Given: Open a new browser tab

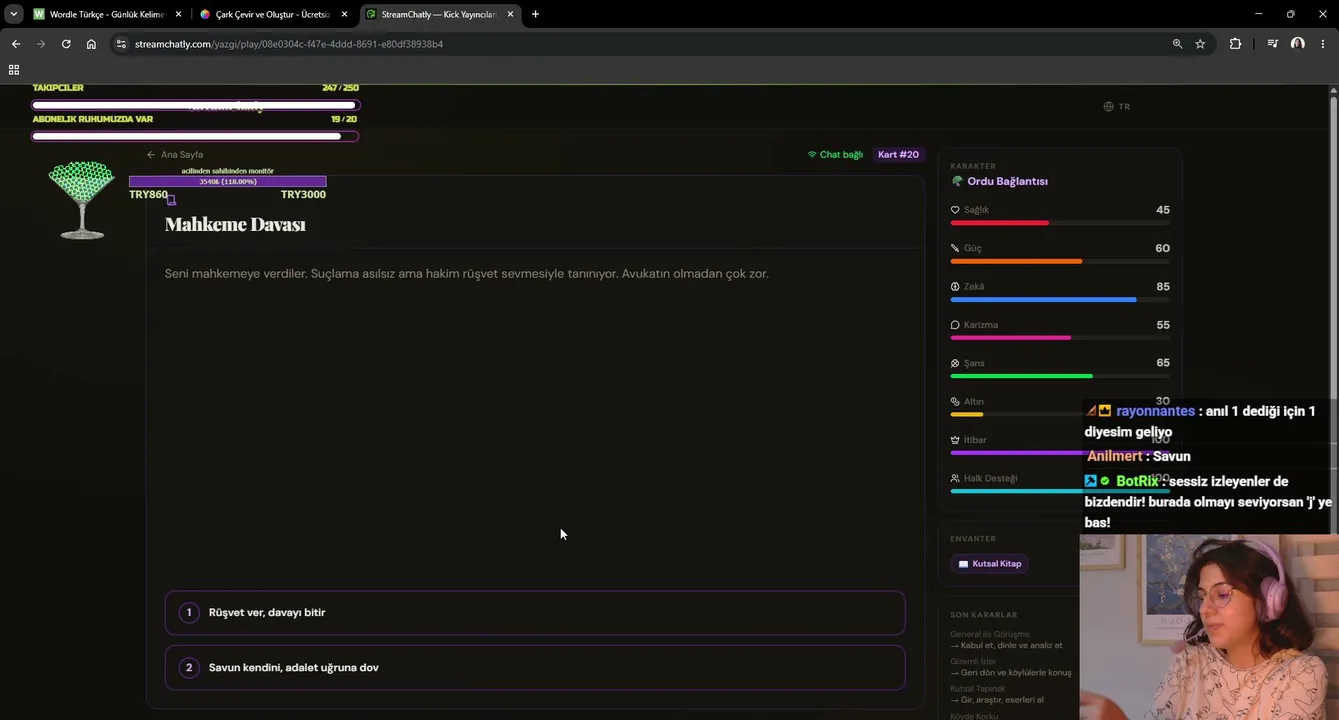Looking at the screenshot, I should (535, 14).
